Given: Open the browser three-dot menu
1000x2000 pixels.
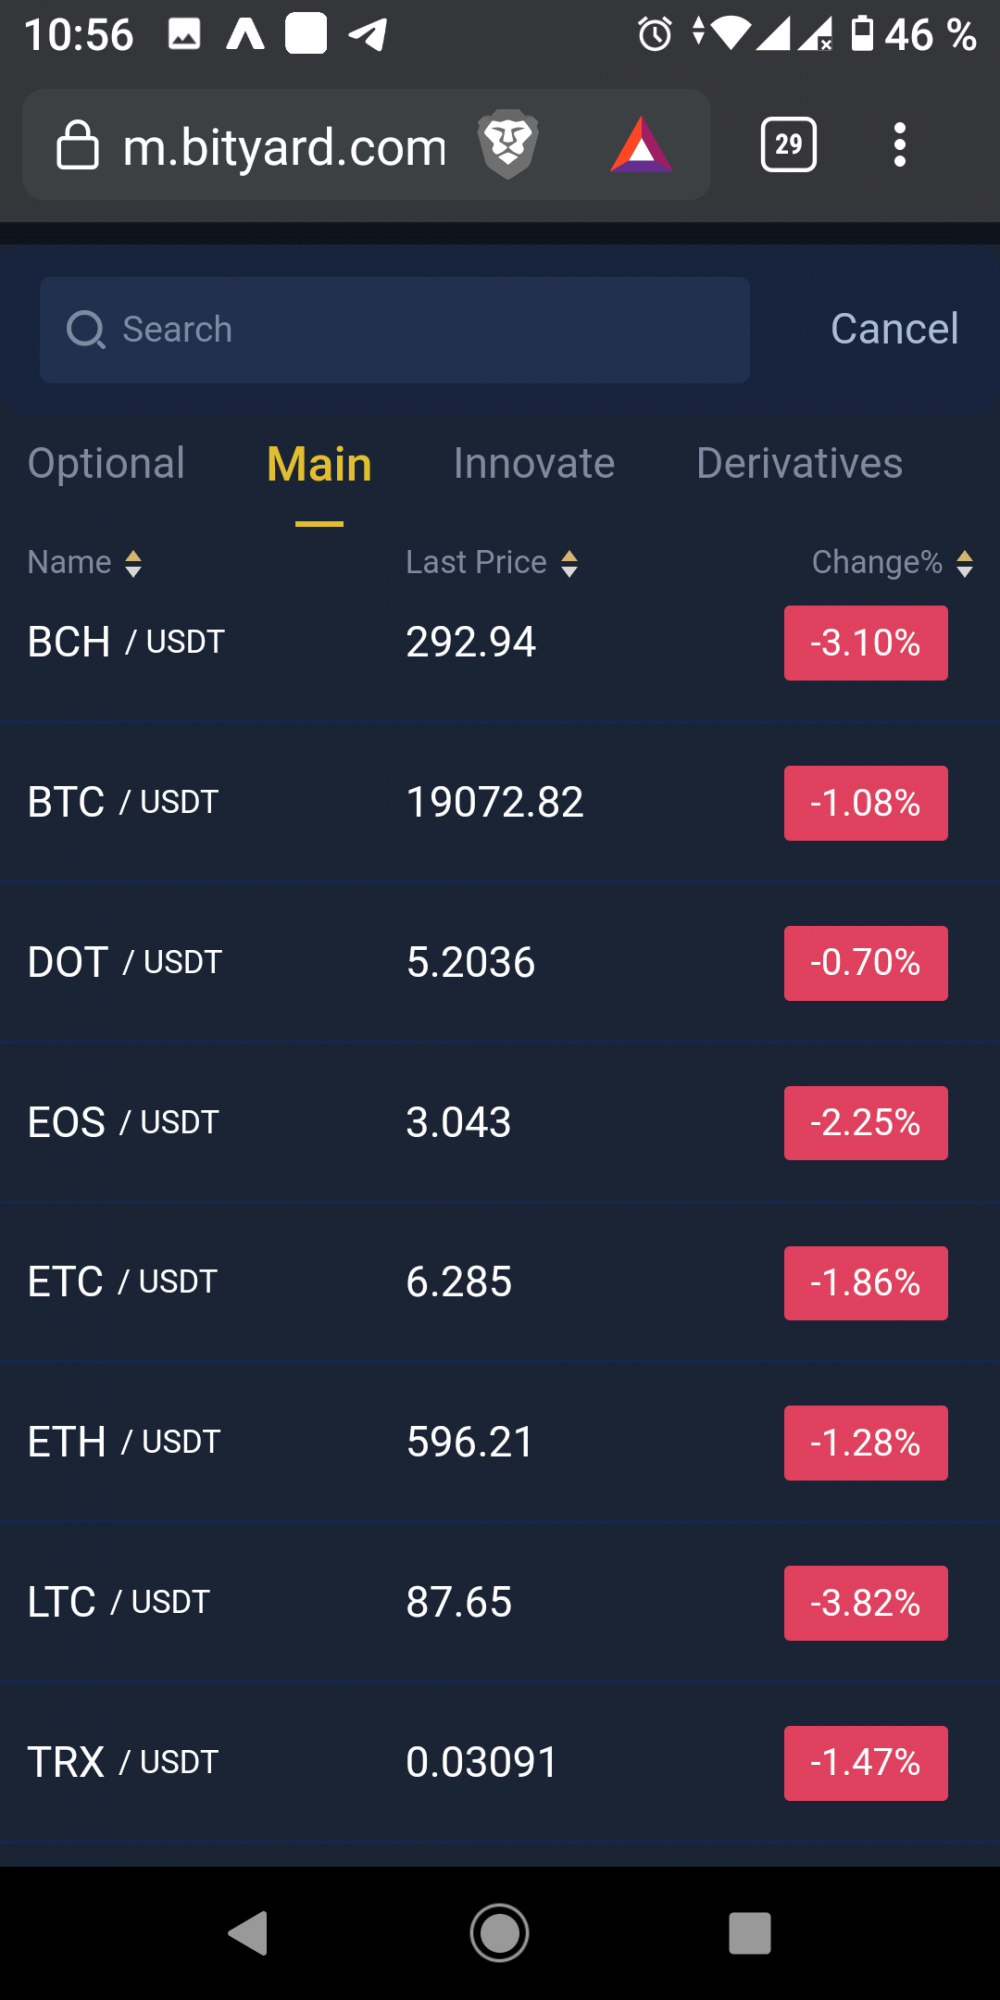Looking at the screenshot, I should [x=900, y=145].
